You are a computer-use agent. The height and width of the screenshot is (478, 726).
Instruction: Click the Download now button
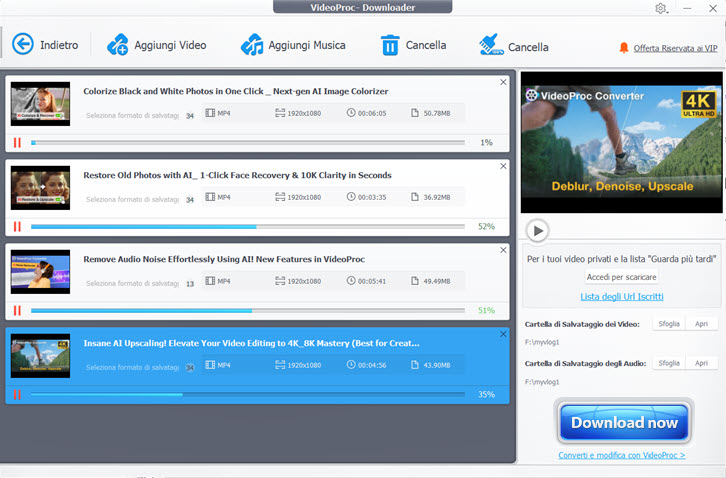coord(624,422)
